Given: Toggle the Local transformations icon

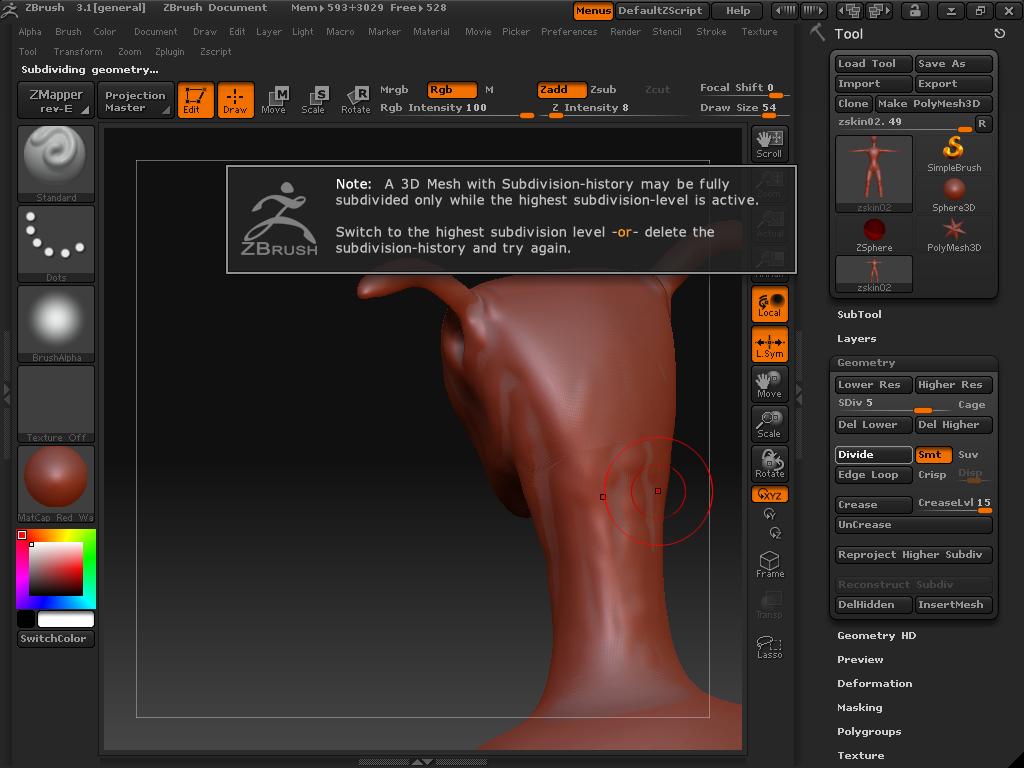Looking at the screenshot, I should click(769, 304).
